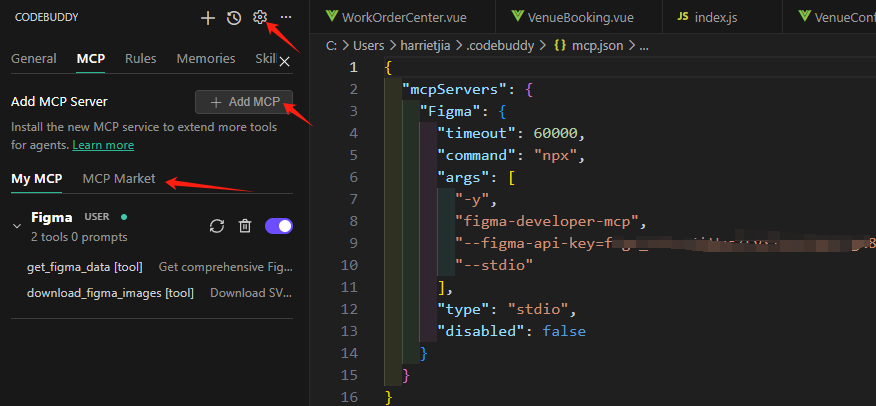876x406 pixels.
Task: Disable the Figma MCP server toggle
Action: pos(279,226)
